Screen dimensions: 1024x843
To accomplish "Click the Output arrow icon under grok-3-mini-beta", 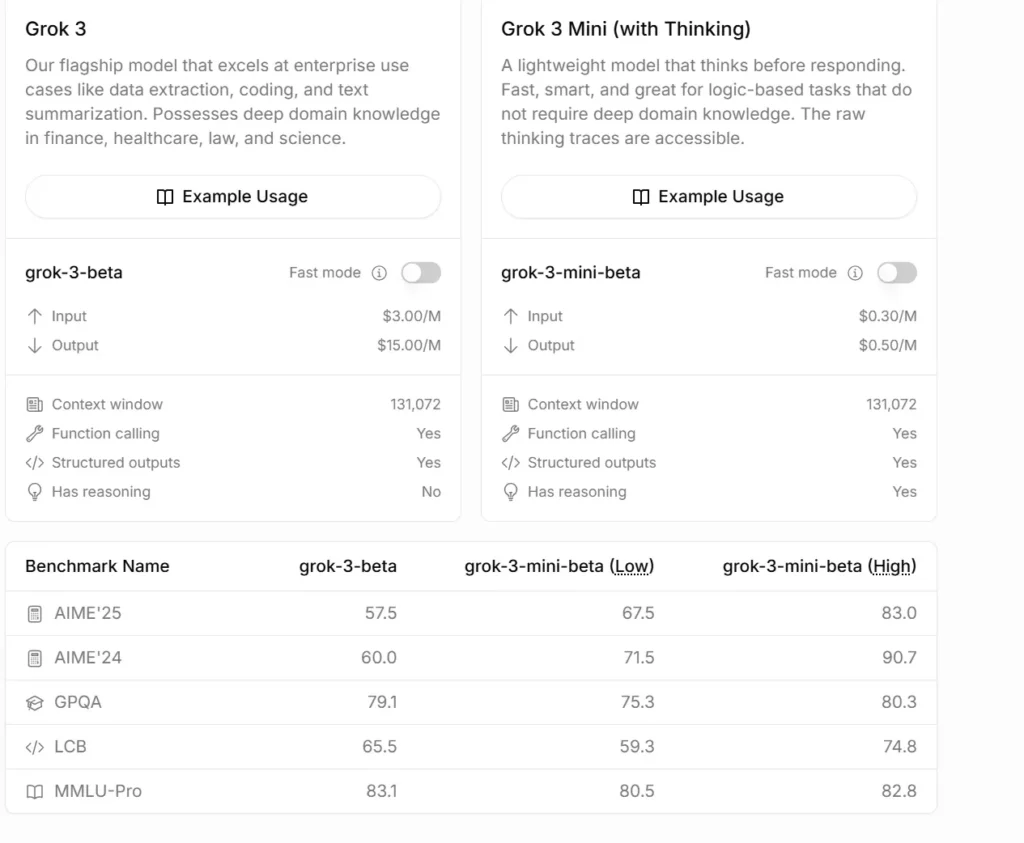I will click(510, 345).
